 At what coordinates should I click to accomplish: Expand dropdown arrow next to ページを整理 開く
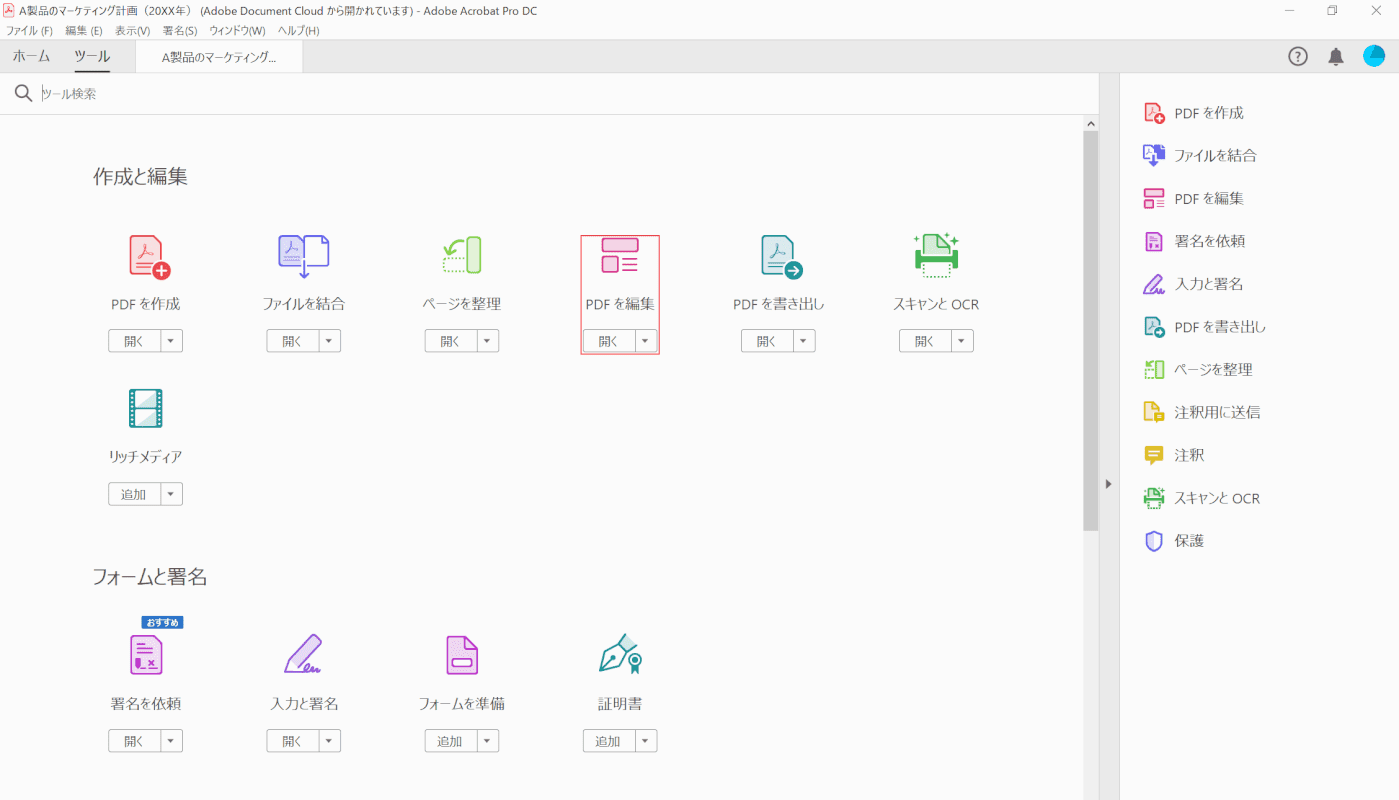pos(487,341)
